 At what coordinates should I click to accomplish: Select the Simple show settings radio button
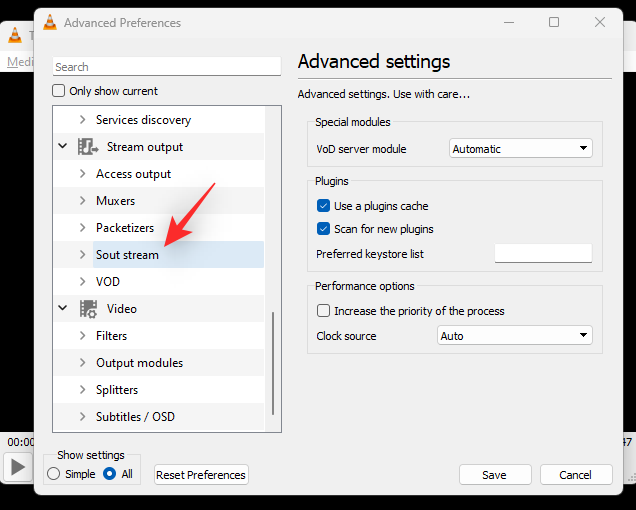[x=54, y=473]
